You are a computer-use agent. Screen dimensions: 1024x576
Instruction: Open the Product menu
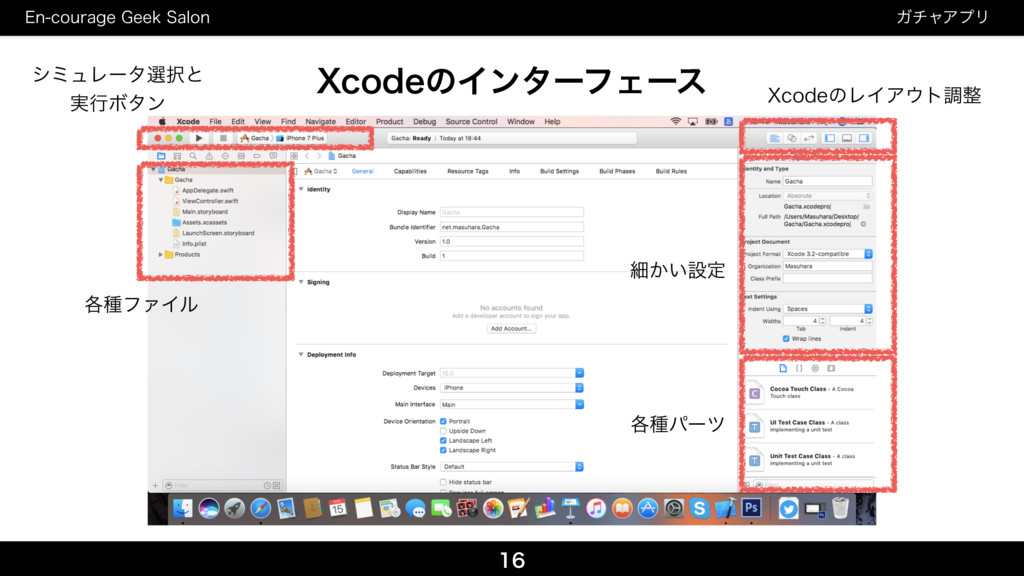(x=389, y=121)
